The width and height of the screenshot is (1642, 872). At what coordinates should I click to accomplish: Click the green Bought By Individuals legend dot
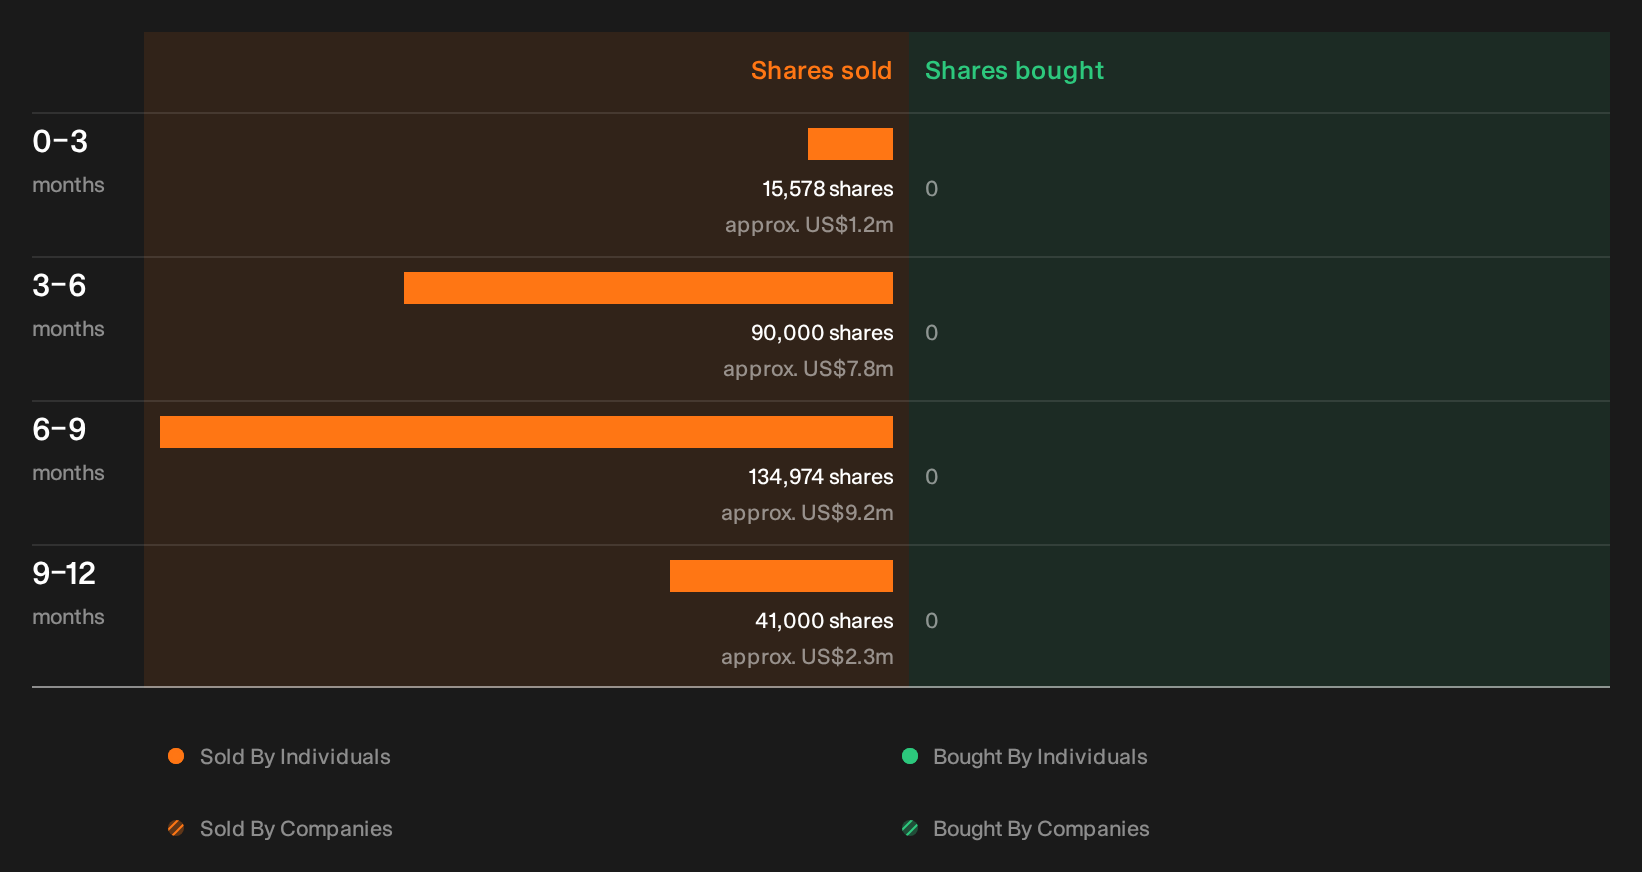910,756
